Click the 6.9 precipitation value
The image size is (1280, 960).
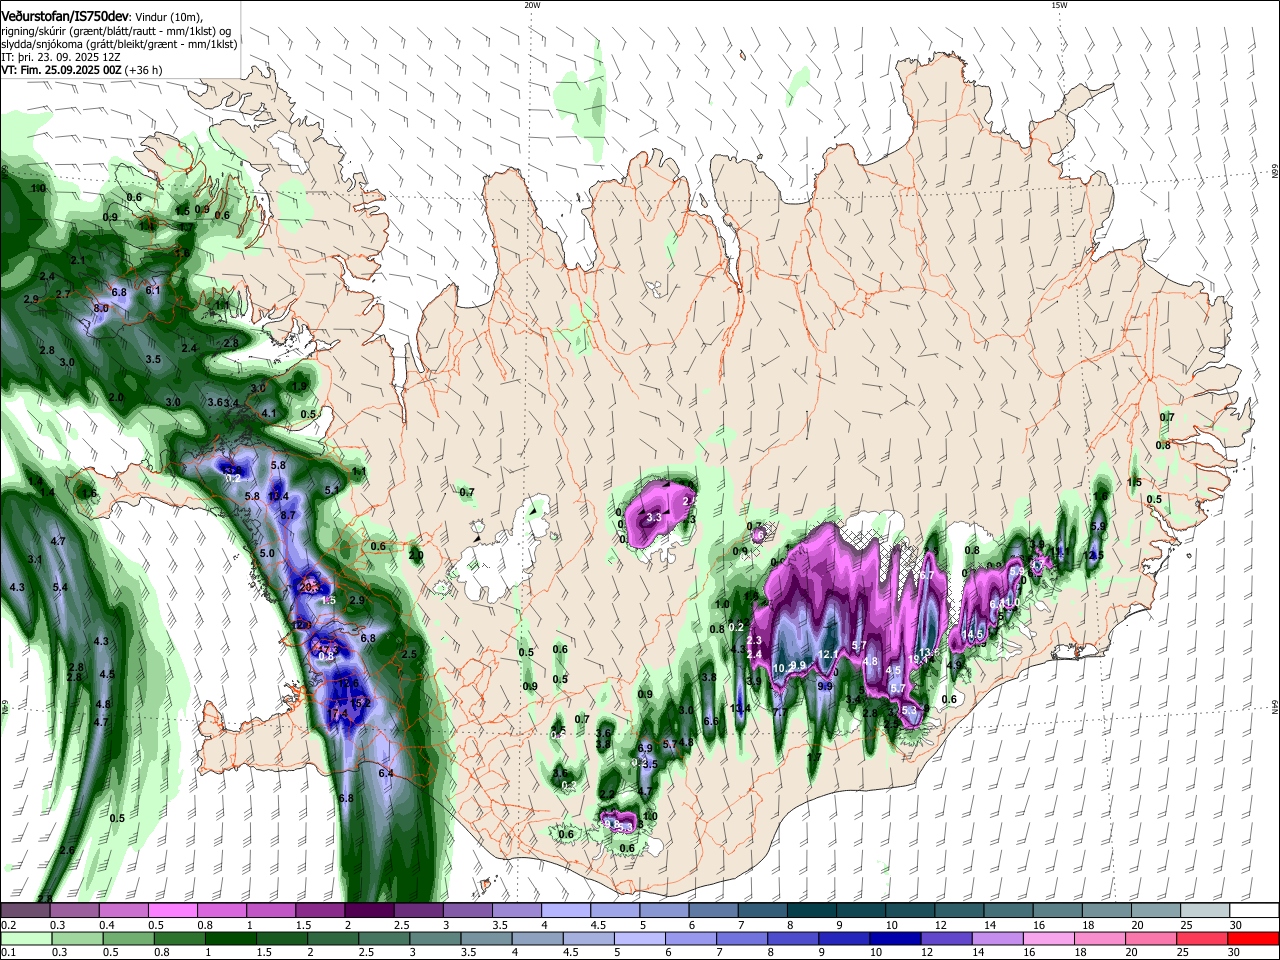(645, 748)
